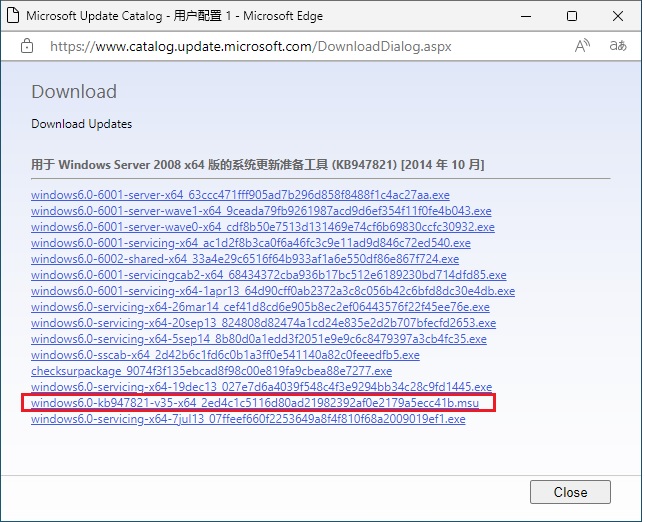Download windows6.0-6001-server-x64 63ccc471 exe link
Screen dimensions: 645x522
coord(240,195)
